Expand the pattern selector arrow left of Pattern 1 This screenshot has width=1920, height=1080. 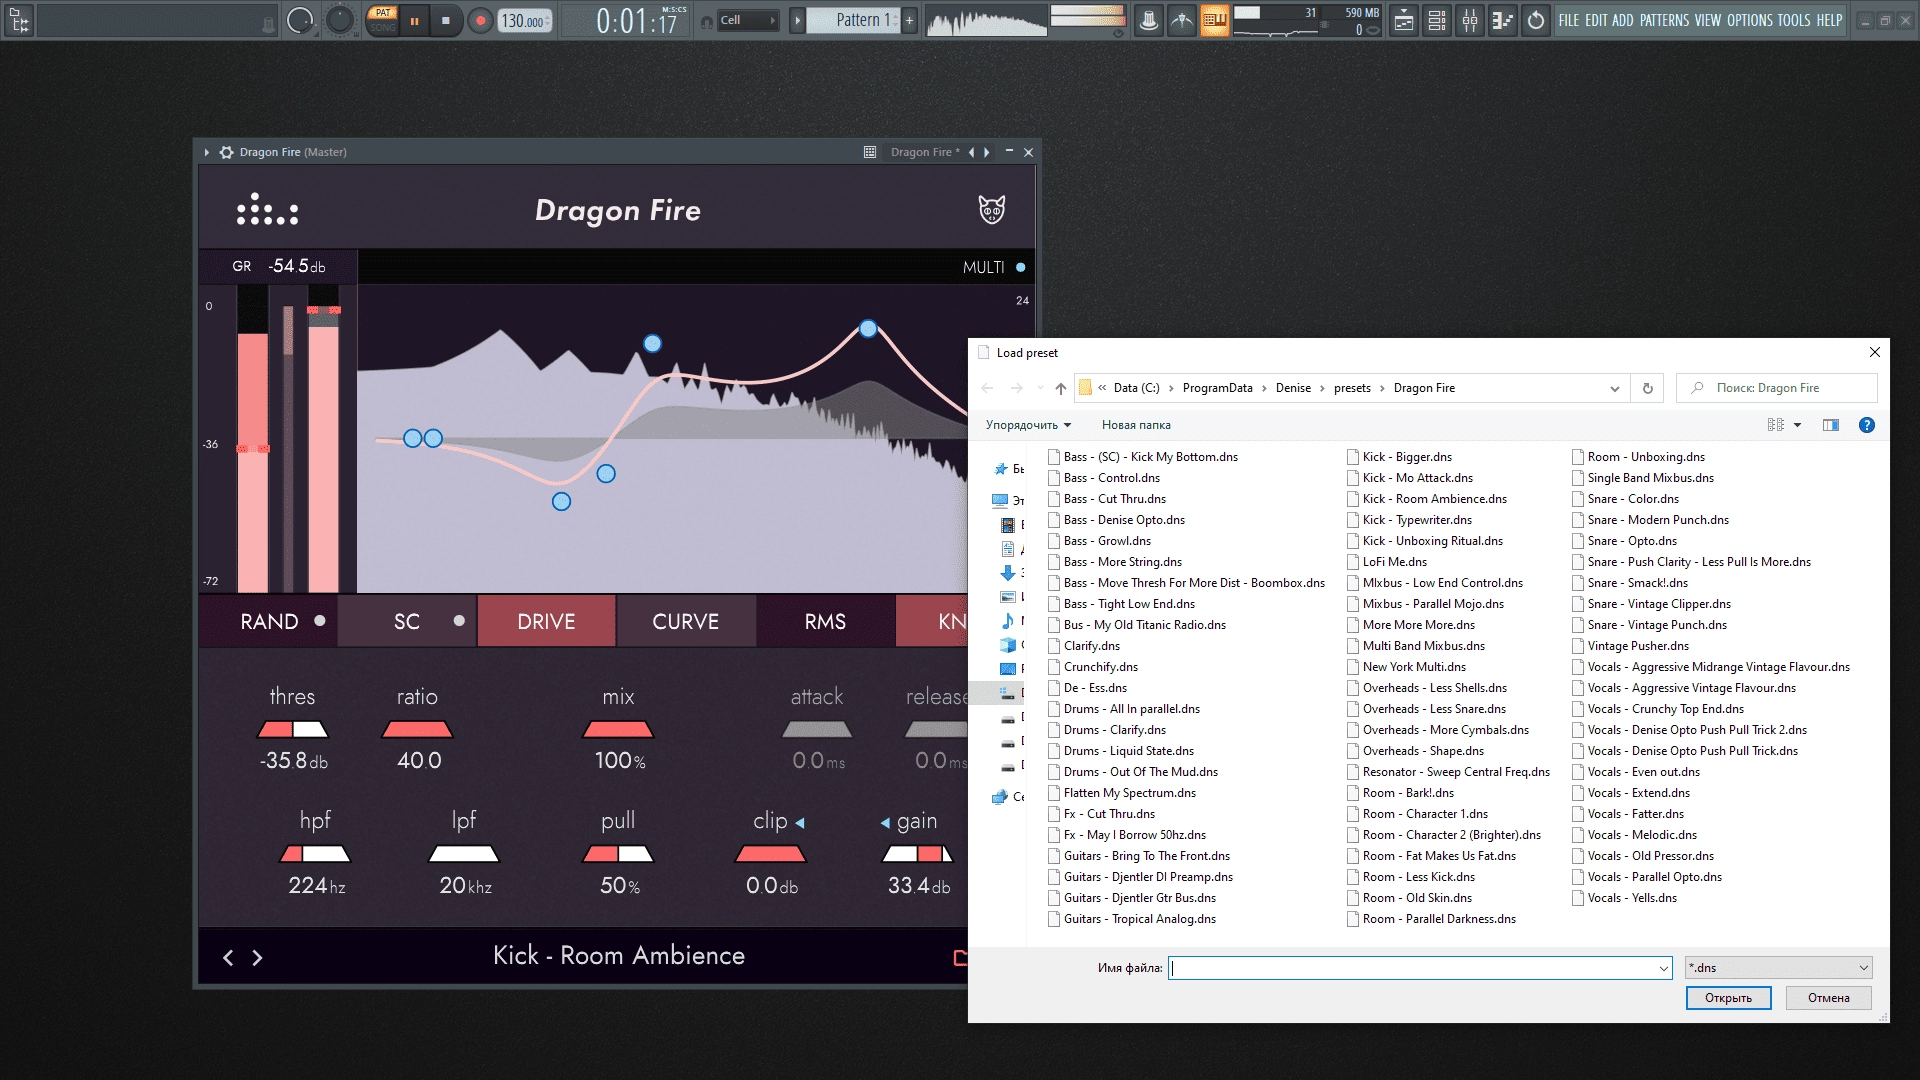pos(797,20)
